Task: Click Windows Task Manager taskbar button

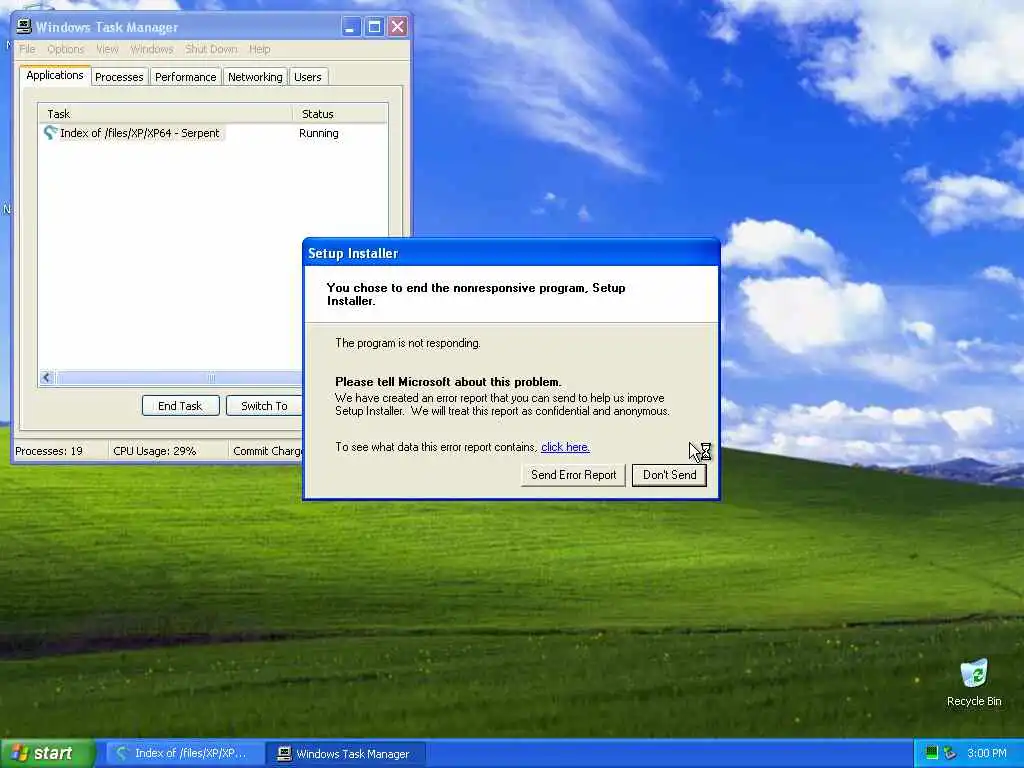Action: point(346,754)
